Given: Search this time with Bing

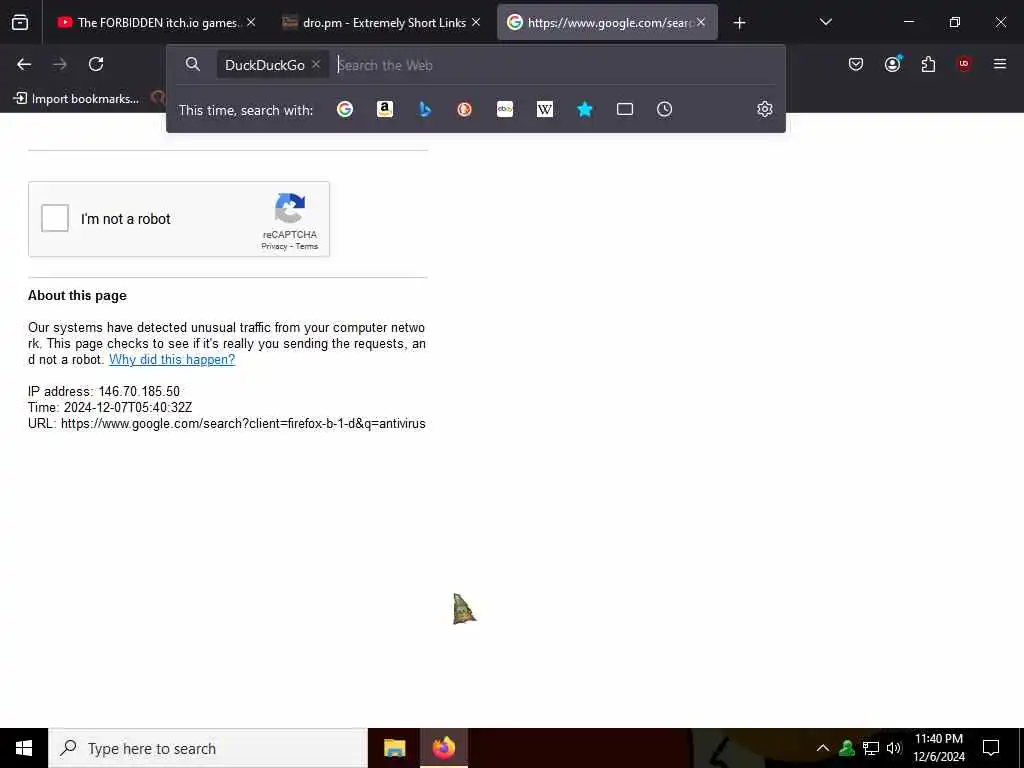Looking at the screenshot, I should (424, 109).
